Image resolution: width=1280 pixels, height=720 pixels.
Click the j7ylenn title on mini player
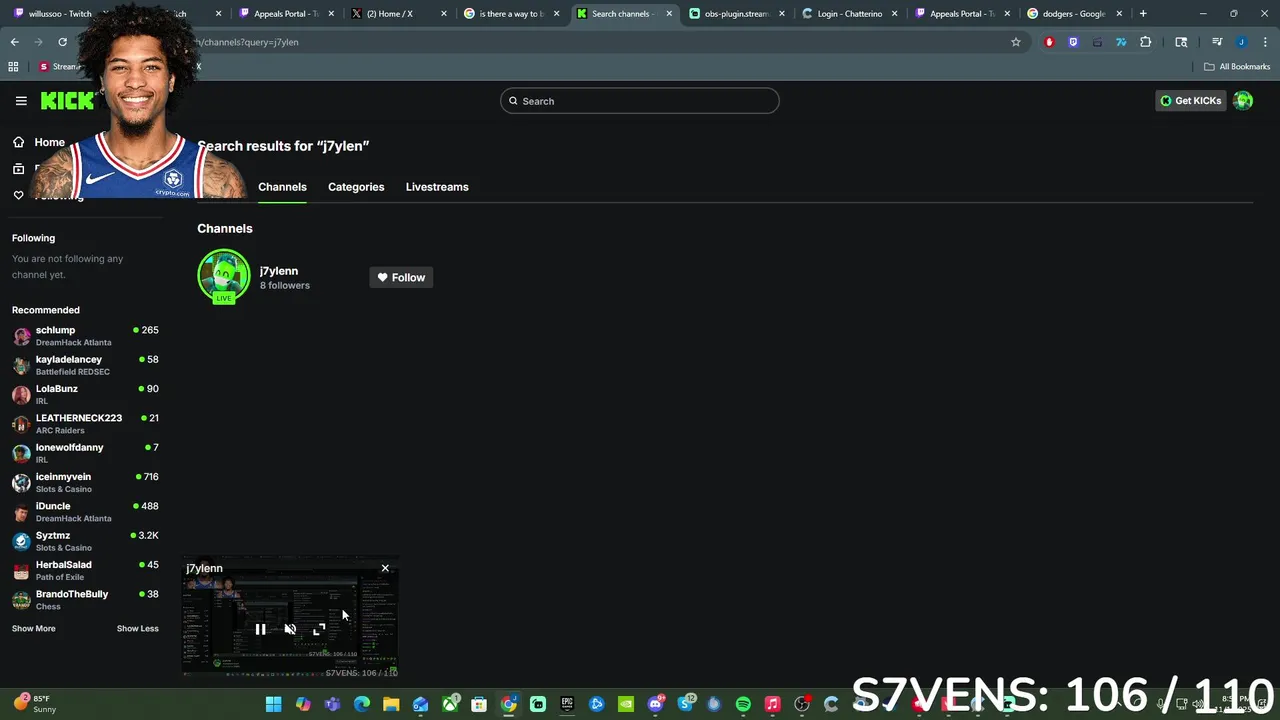tap(204, 568)
